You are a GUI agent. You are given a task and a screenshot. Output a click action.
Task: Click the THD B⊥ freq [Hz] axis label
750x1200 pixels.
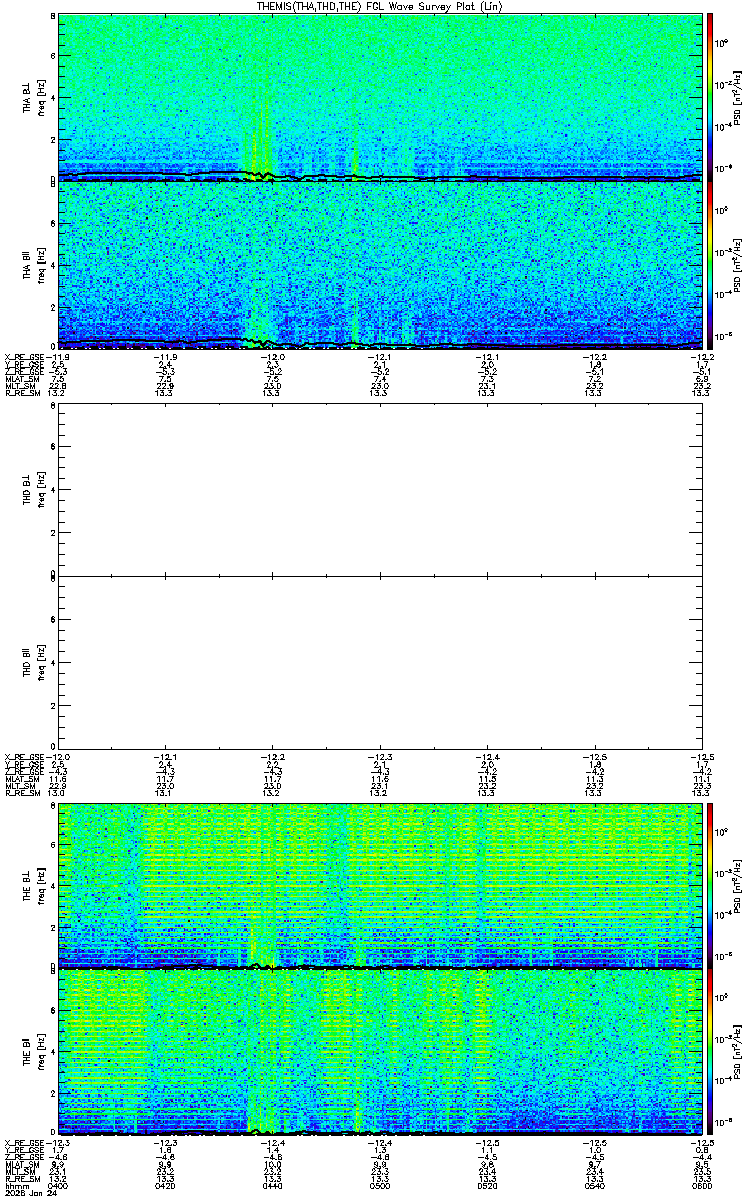tap(40, 492)
